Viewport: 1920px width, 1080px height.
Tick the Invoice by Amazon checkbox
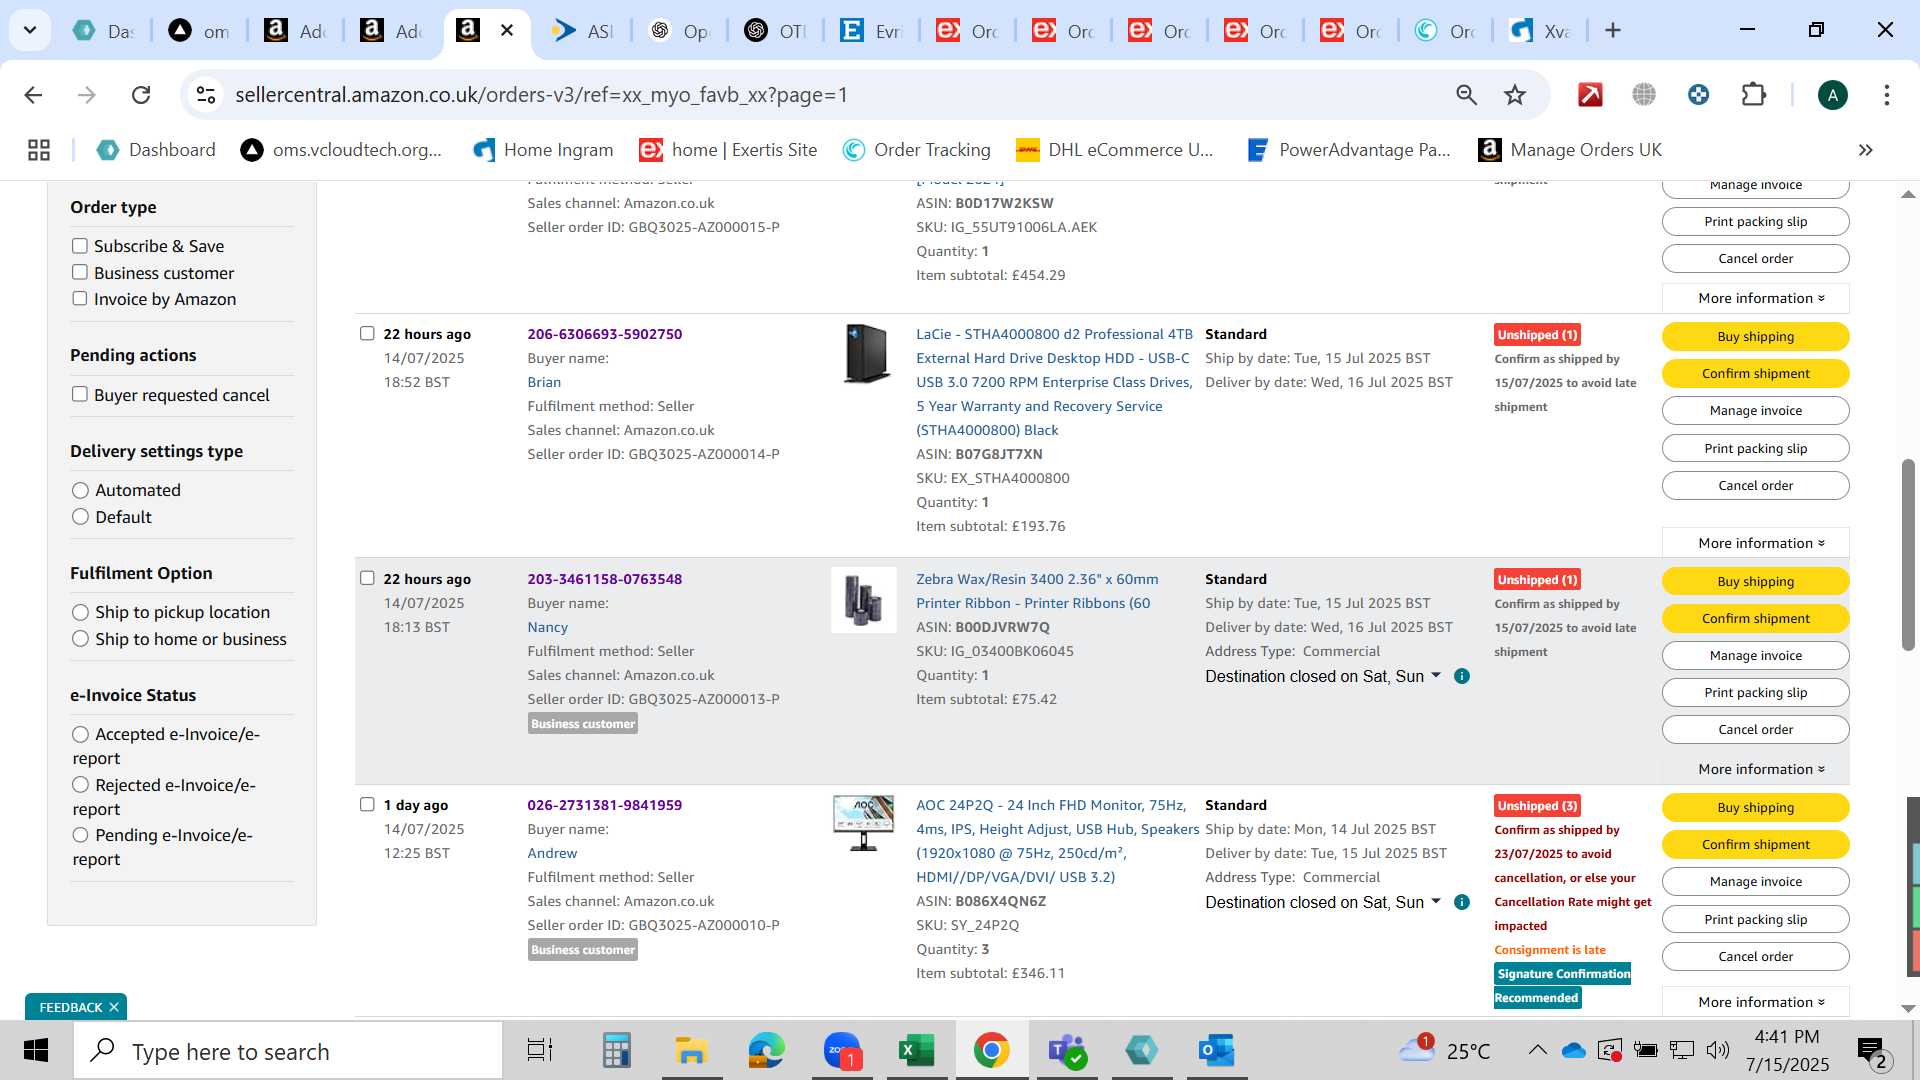(80, 298)
